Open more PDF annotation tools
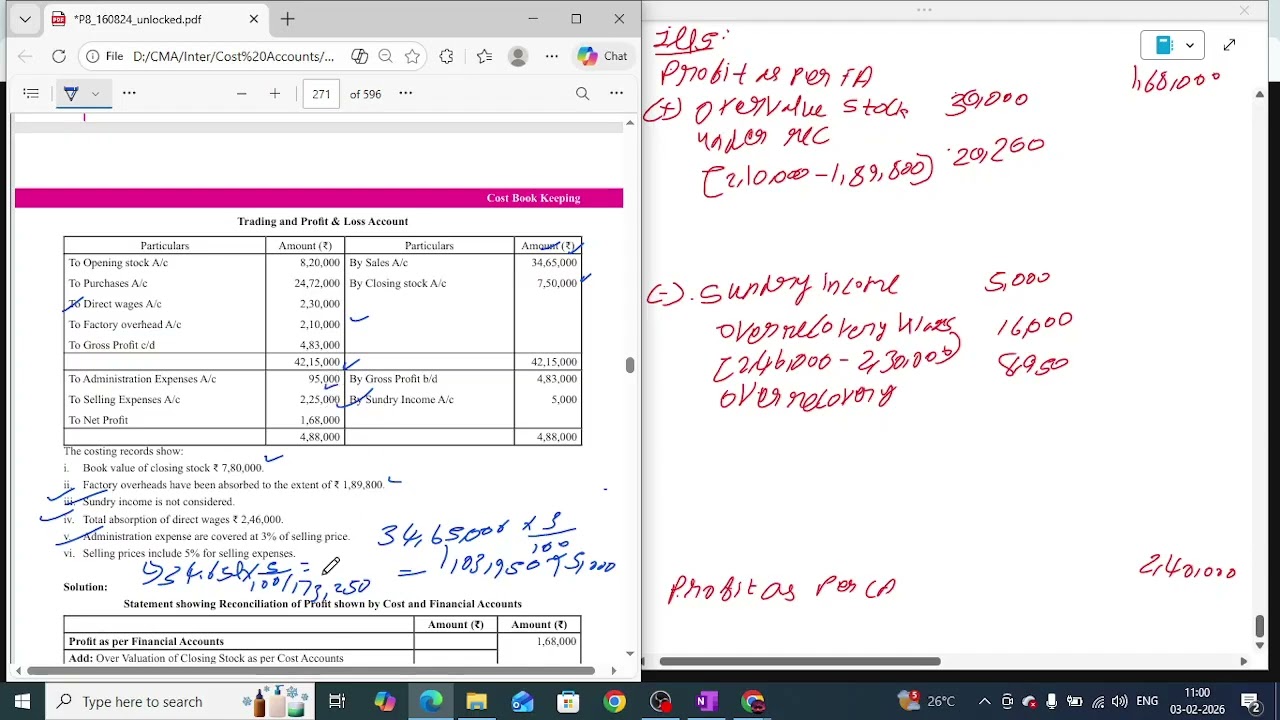The width and height of the screenshot is (1280, 720). 129,93
